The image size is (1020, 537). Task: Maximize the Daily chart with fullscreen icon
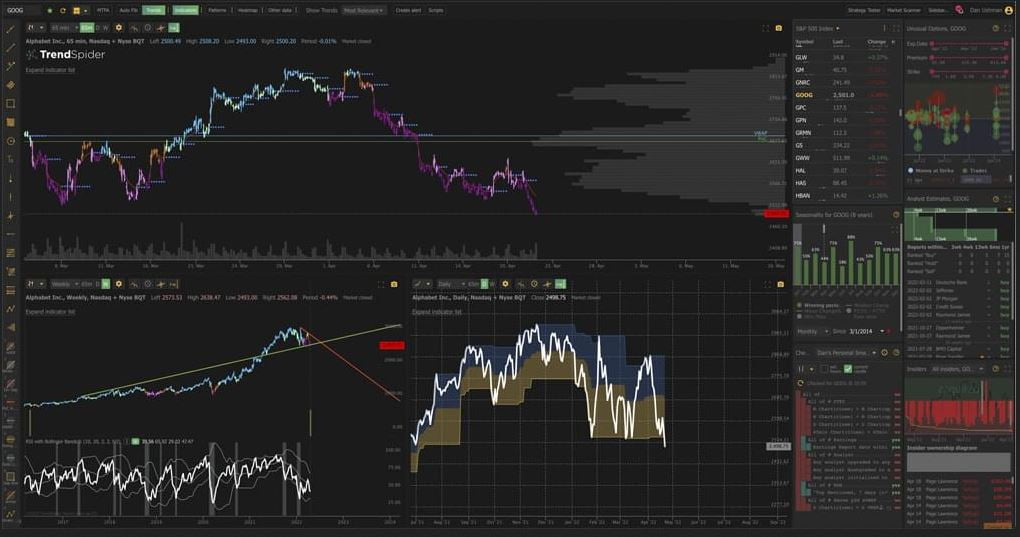768,284
